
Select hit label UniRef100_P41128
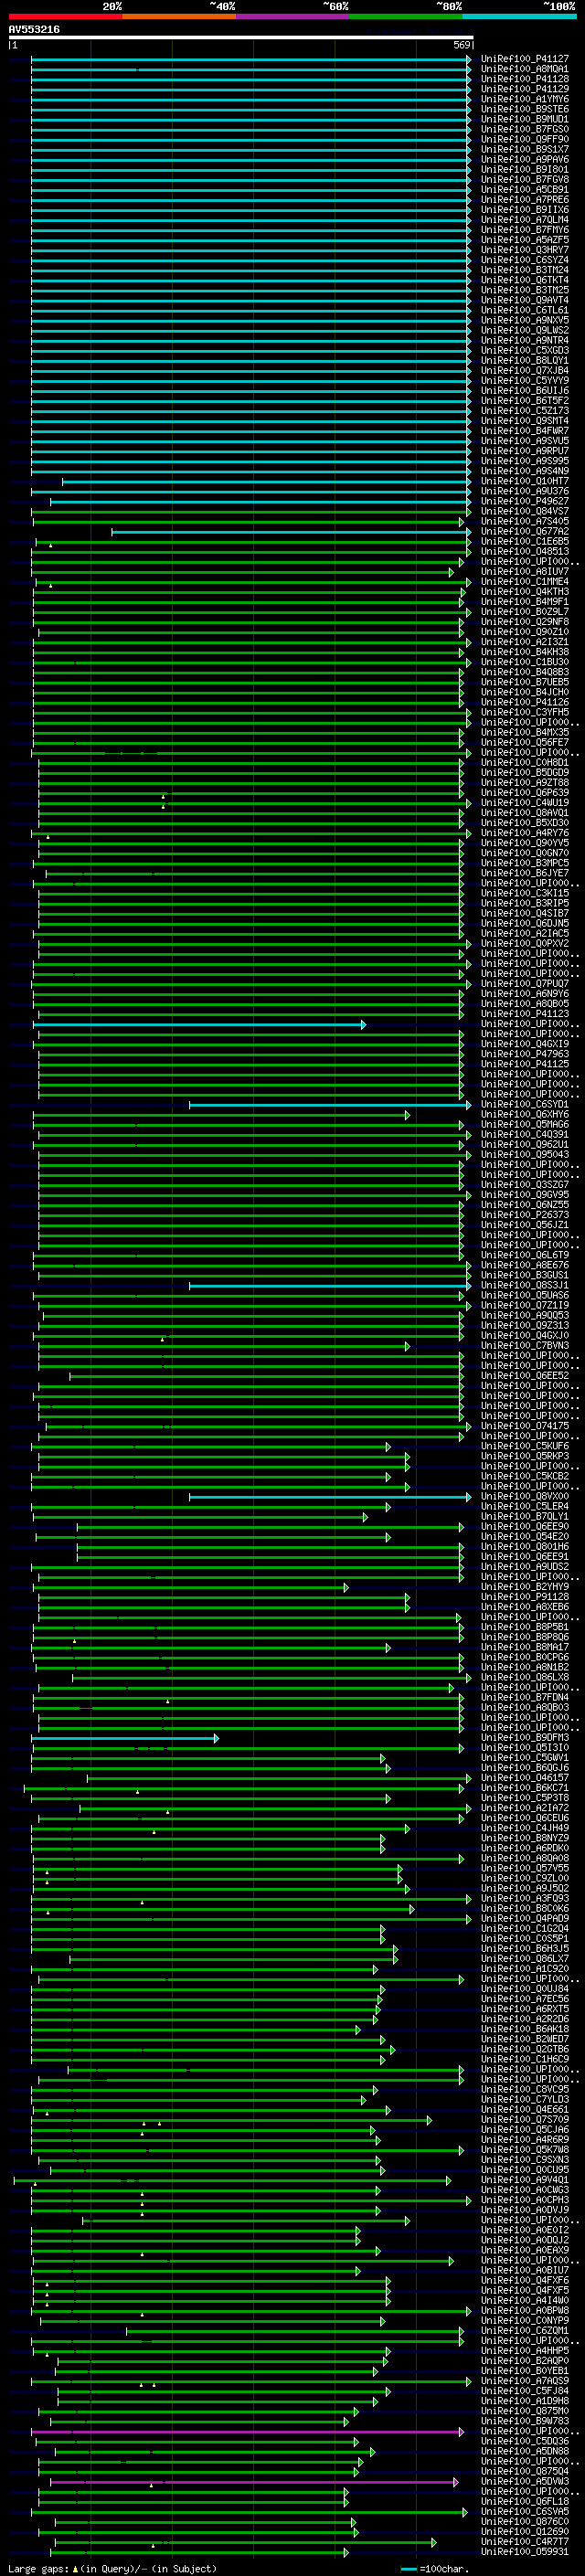(525, 79)
